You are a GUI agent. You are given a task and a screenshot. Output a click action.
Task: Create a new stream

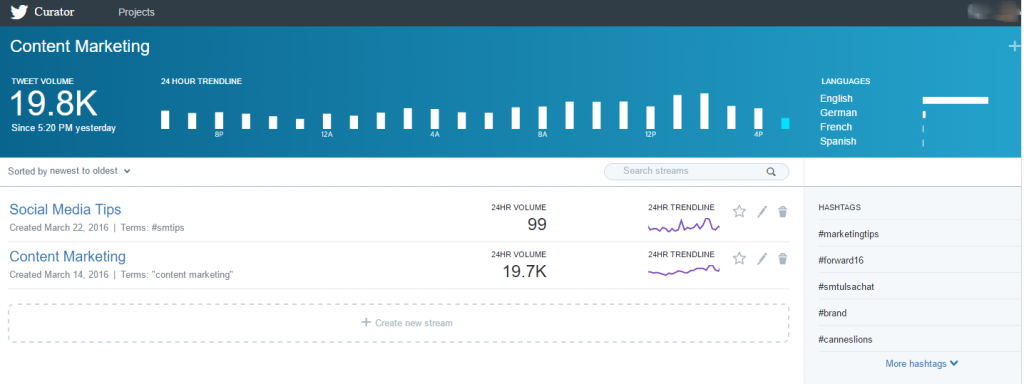398,323
